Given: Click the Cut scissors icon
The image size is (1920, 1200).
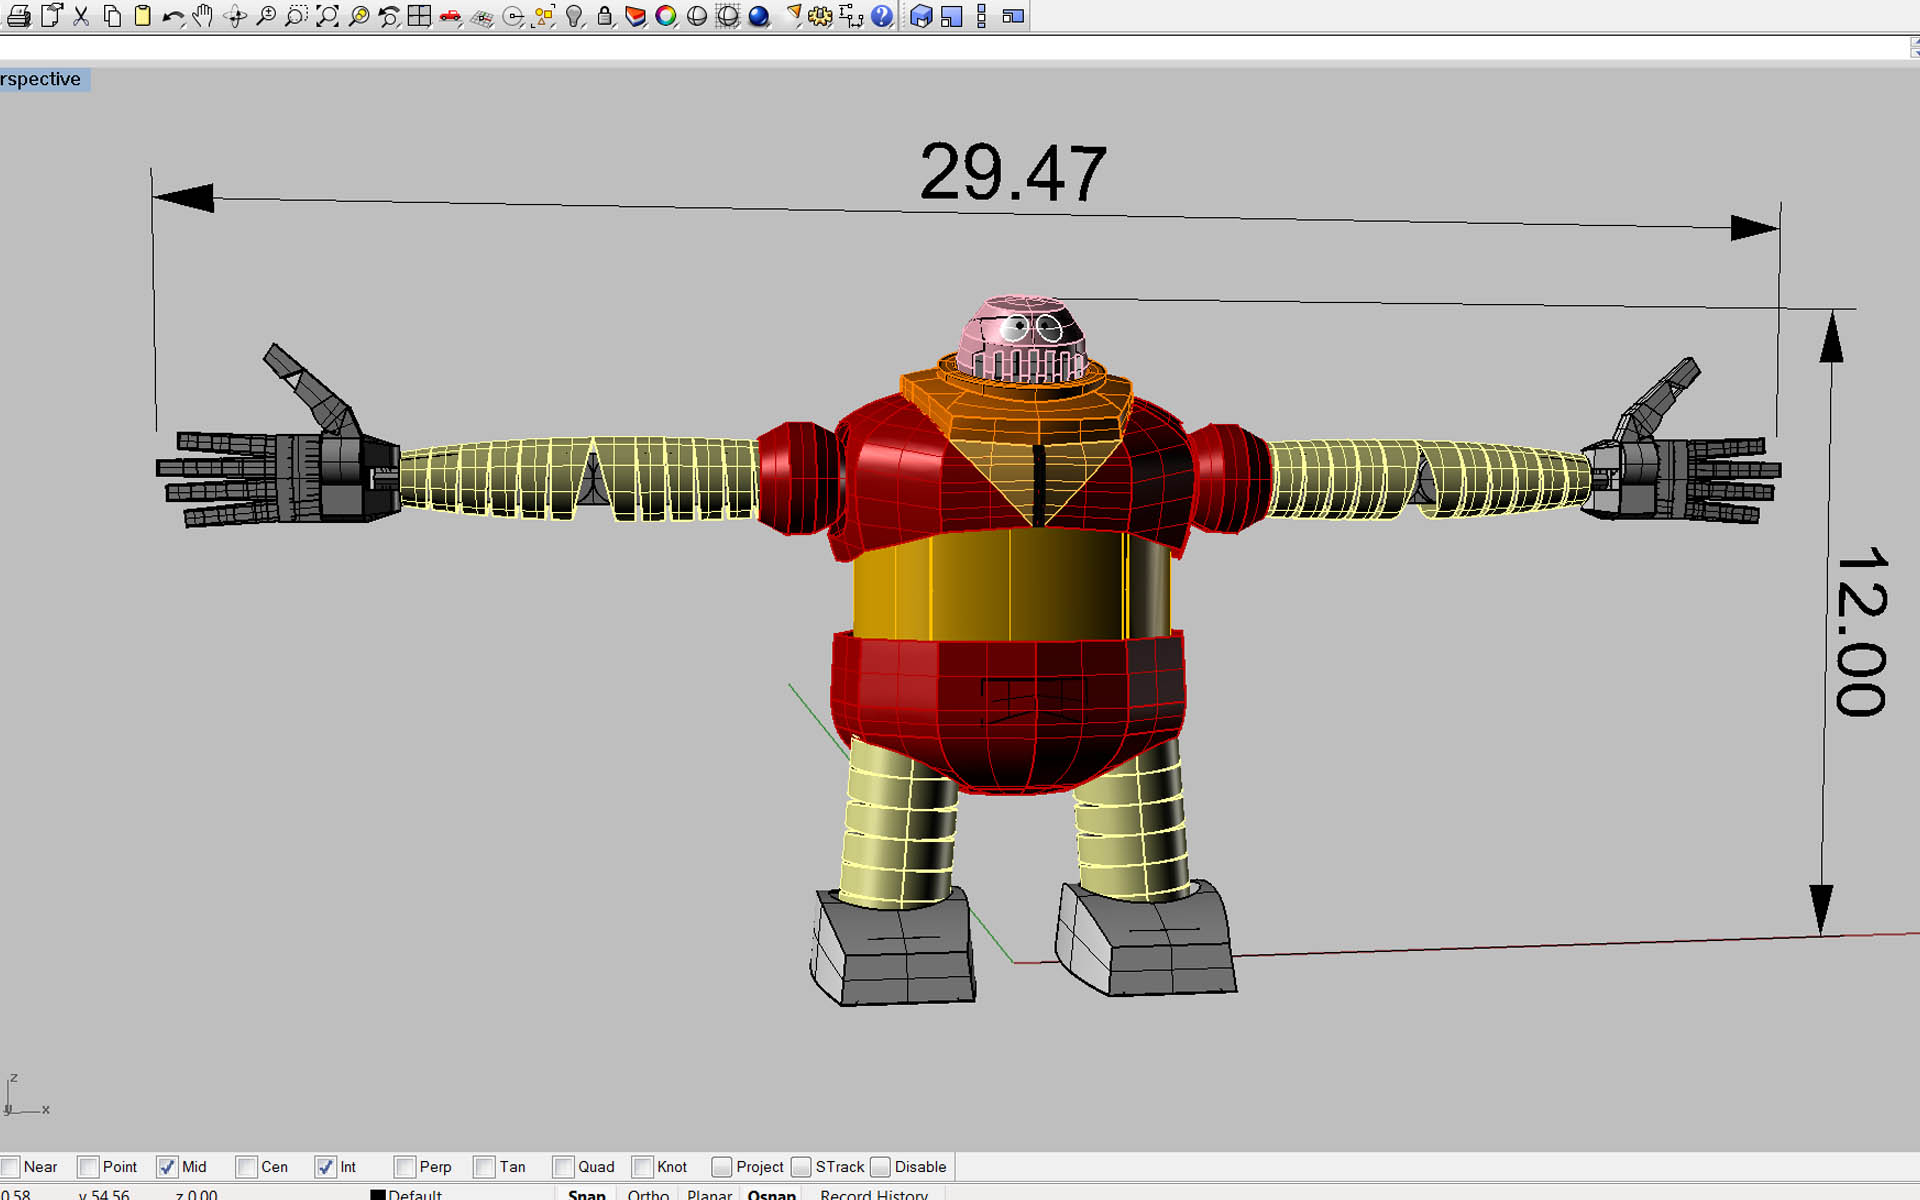Looking at the screenshot, I should (82, 16).
